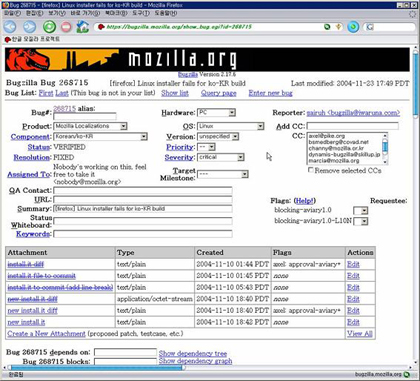Open the 한글 모질라 프로젝트 bookmark
Screen dimensions: 420x381
32,39
